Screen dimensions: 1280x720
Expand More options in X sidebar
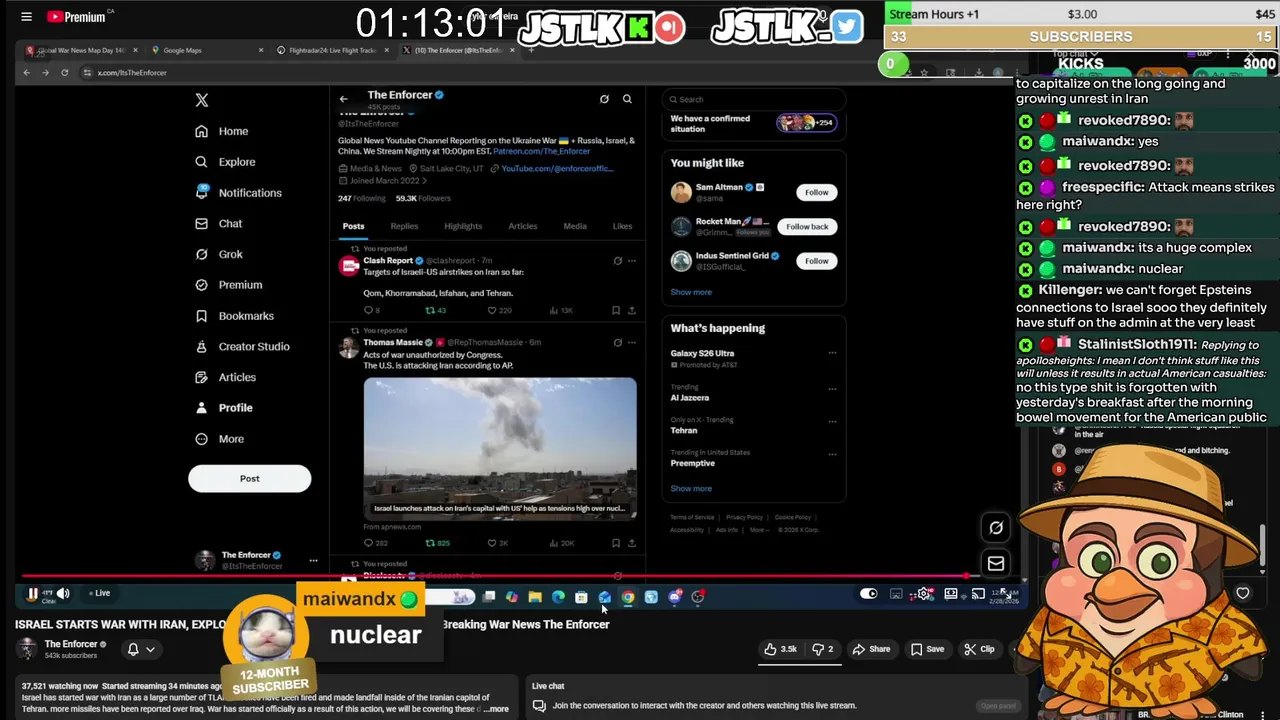coord(219,439)
